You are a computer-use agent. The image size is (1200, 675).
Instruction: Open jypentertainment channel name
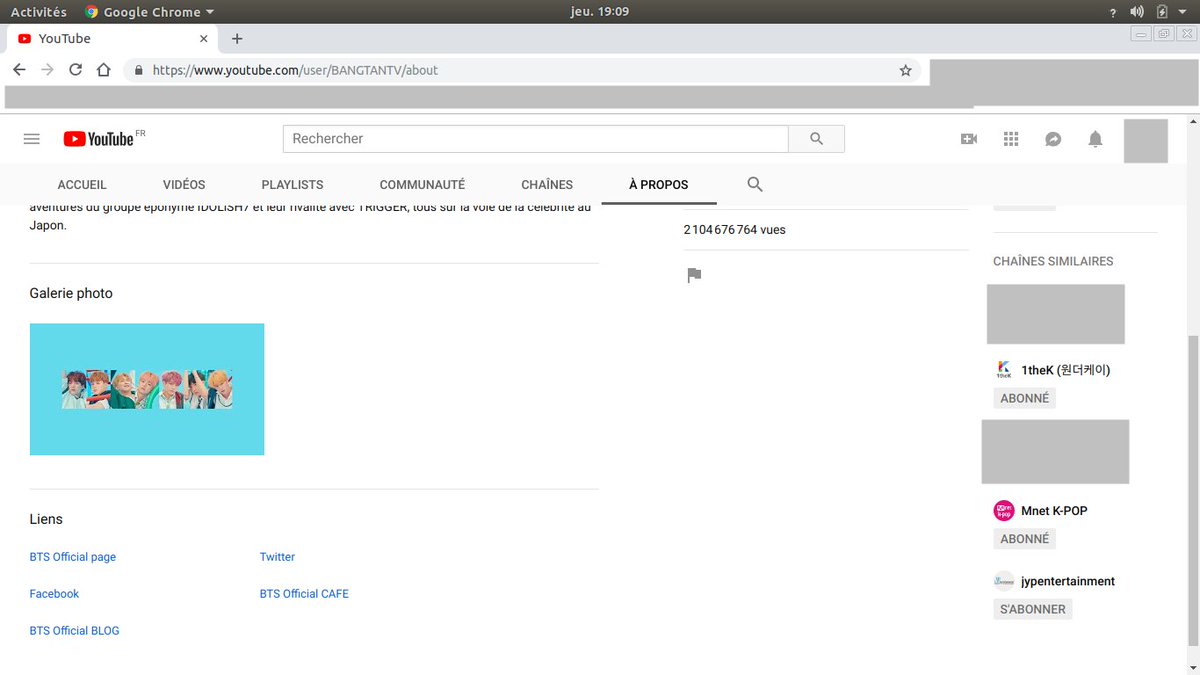(1068, 581)
